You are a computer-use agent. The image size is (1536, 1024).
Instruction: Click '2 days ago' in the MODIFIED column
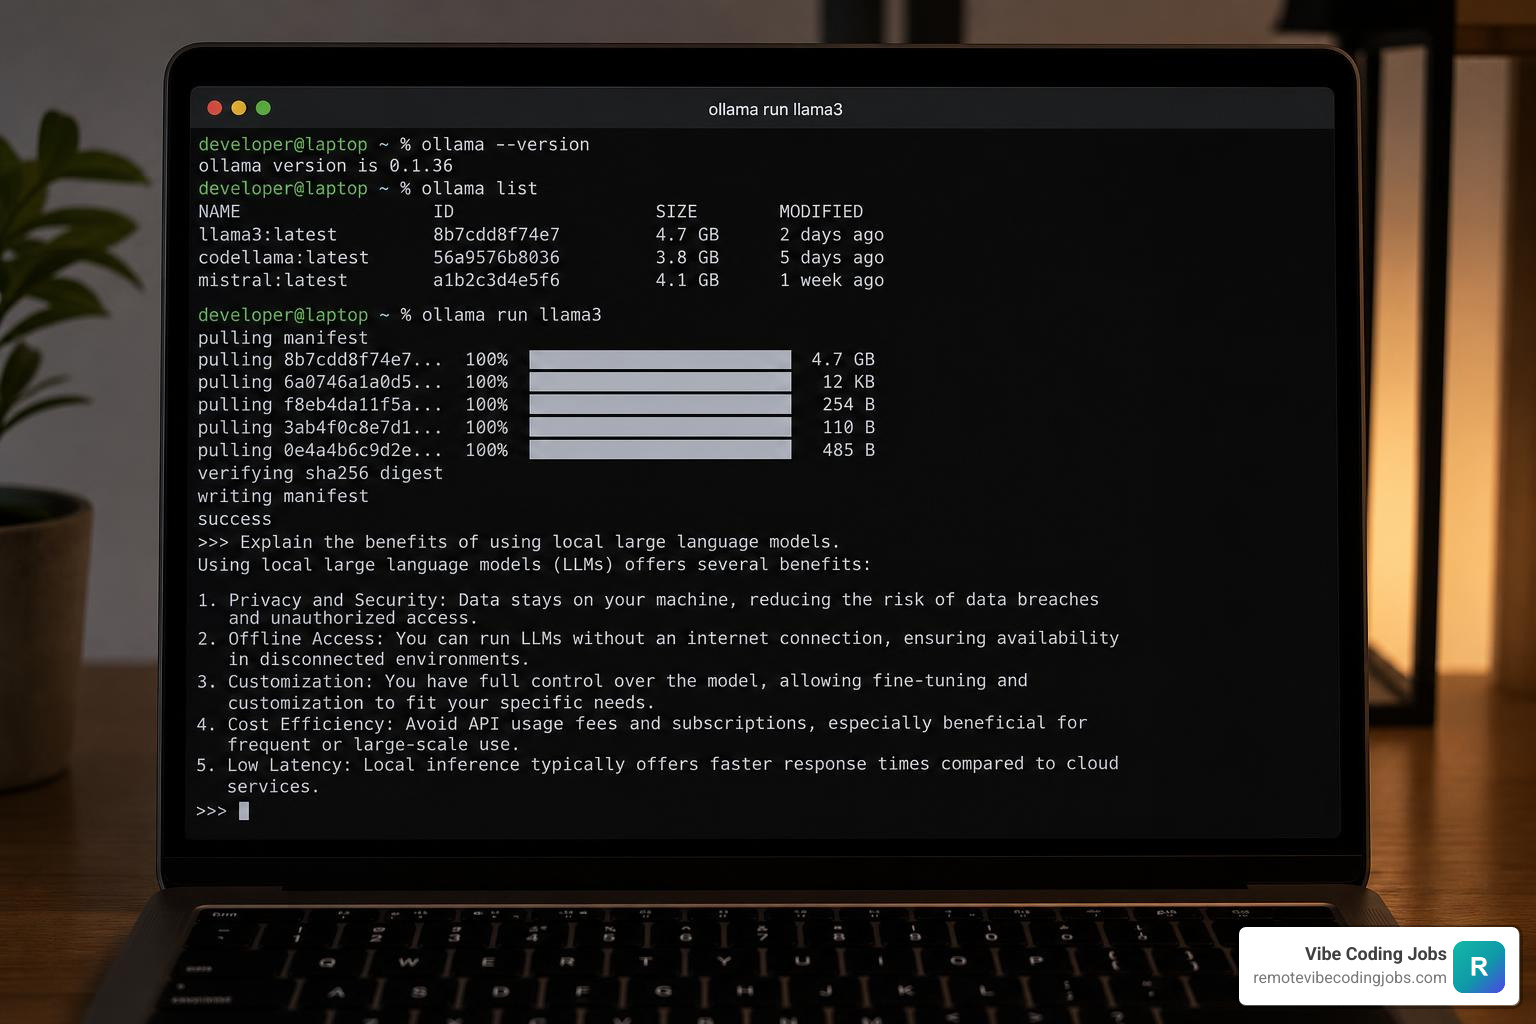click(x=832, y=235)
